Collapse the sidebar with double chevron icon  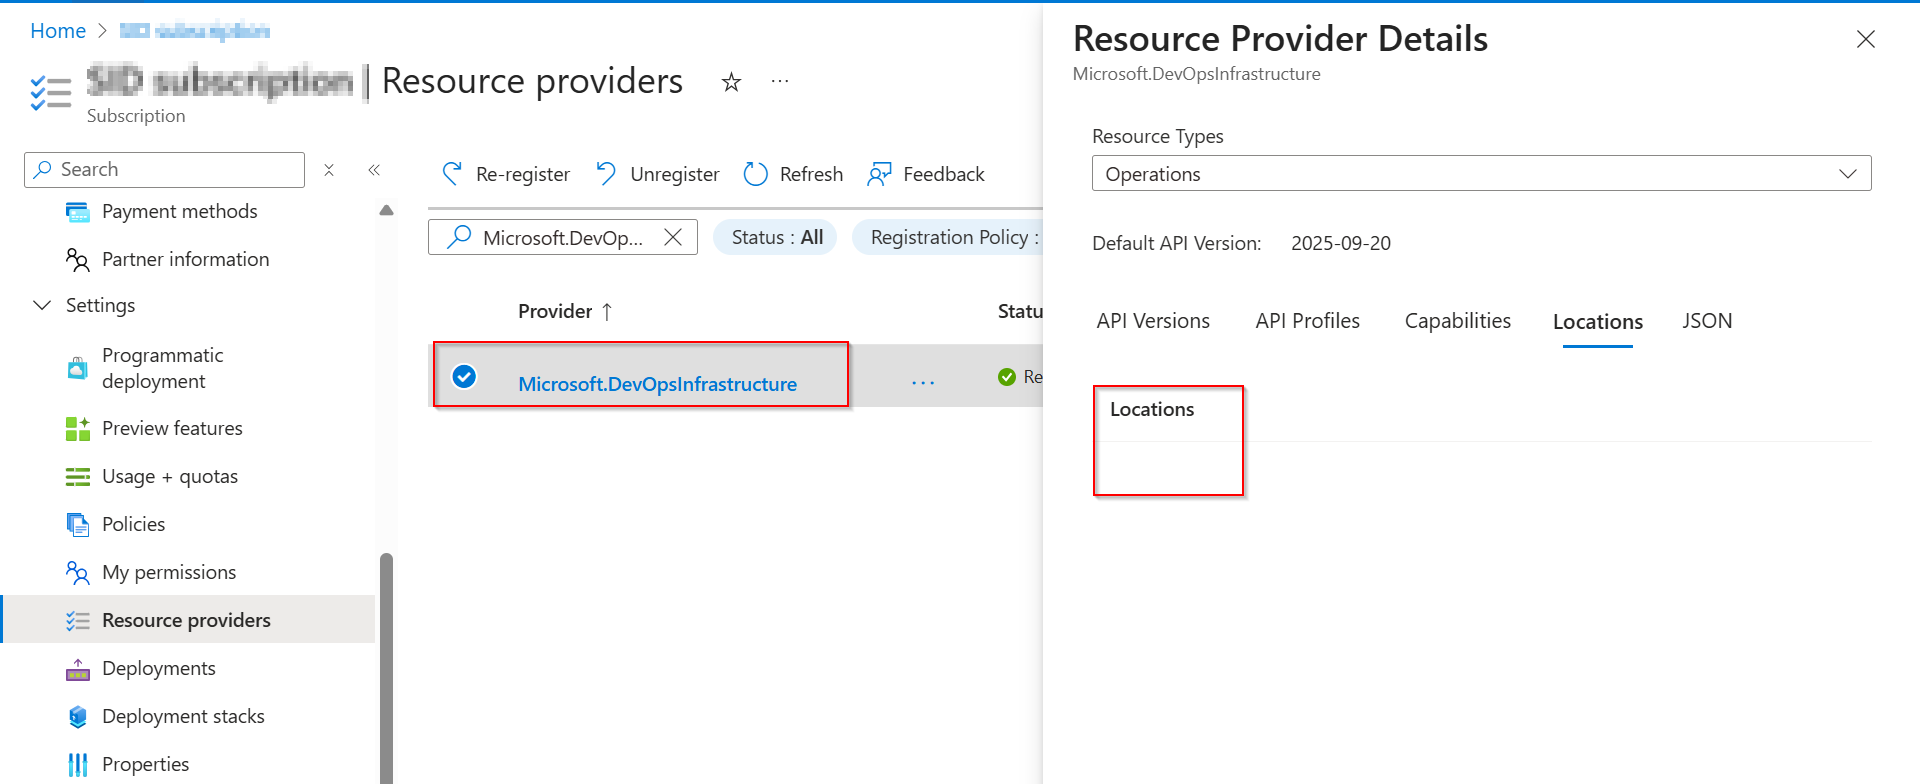click(x=374, y=170)
